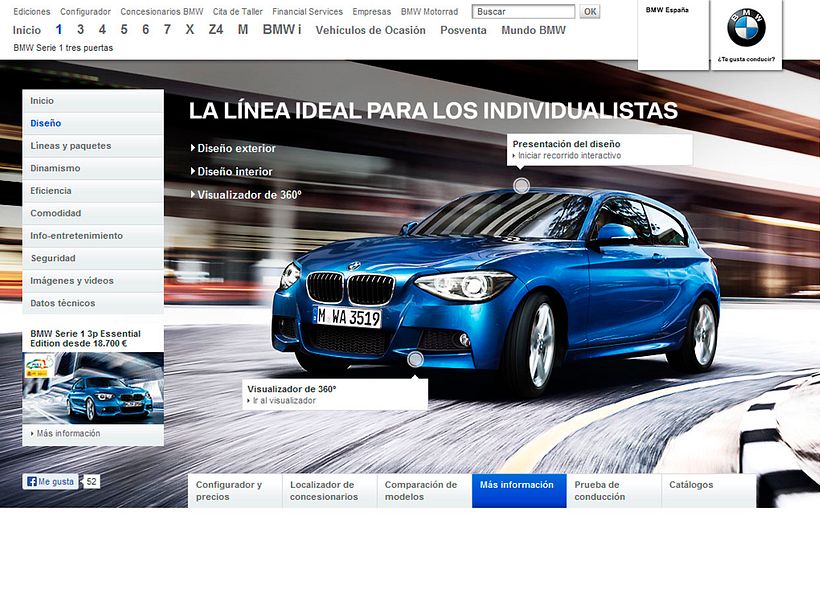Screen dimensions: 820x589
Task: Select Inicio in the sidebar menu
Action: tap(93, 100)
